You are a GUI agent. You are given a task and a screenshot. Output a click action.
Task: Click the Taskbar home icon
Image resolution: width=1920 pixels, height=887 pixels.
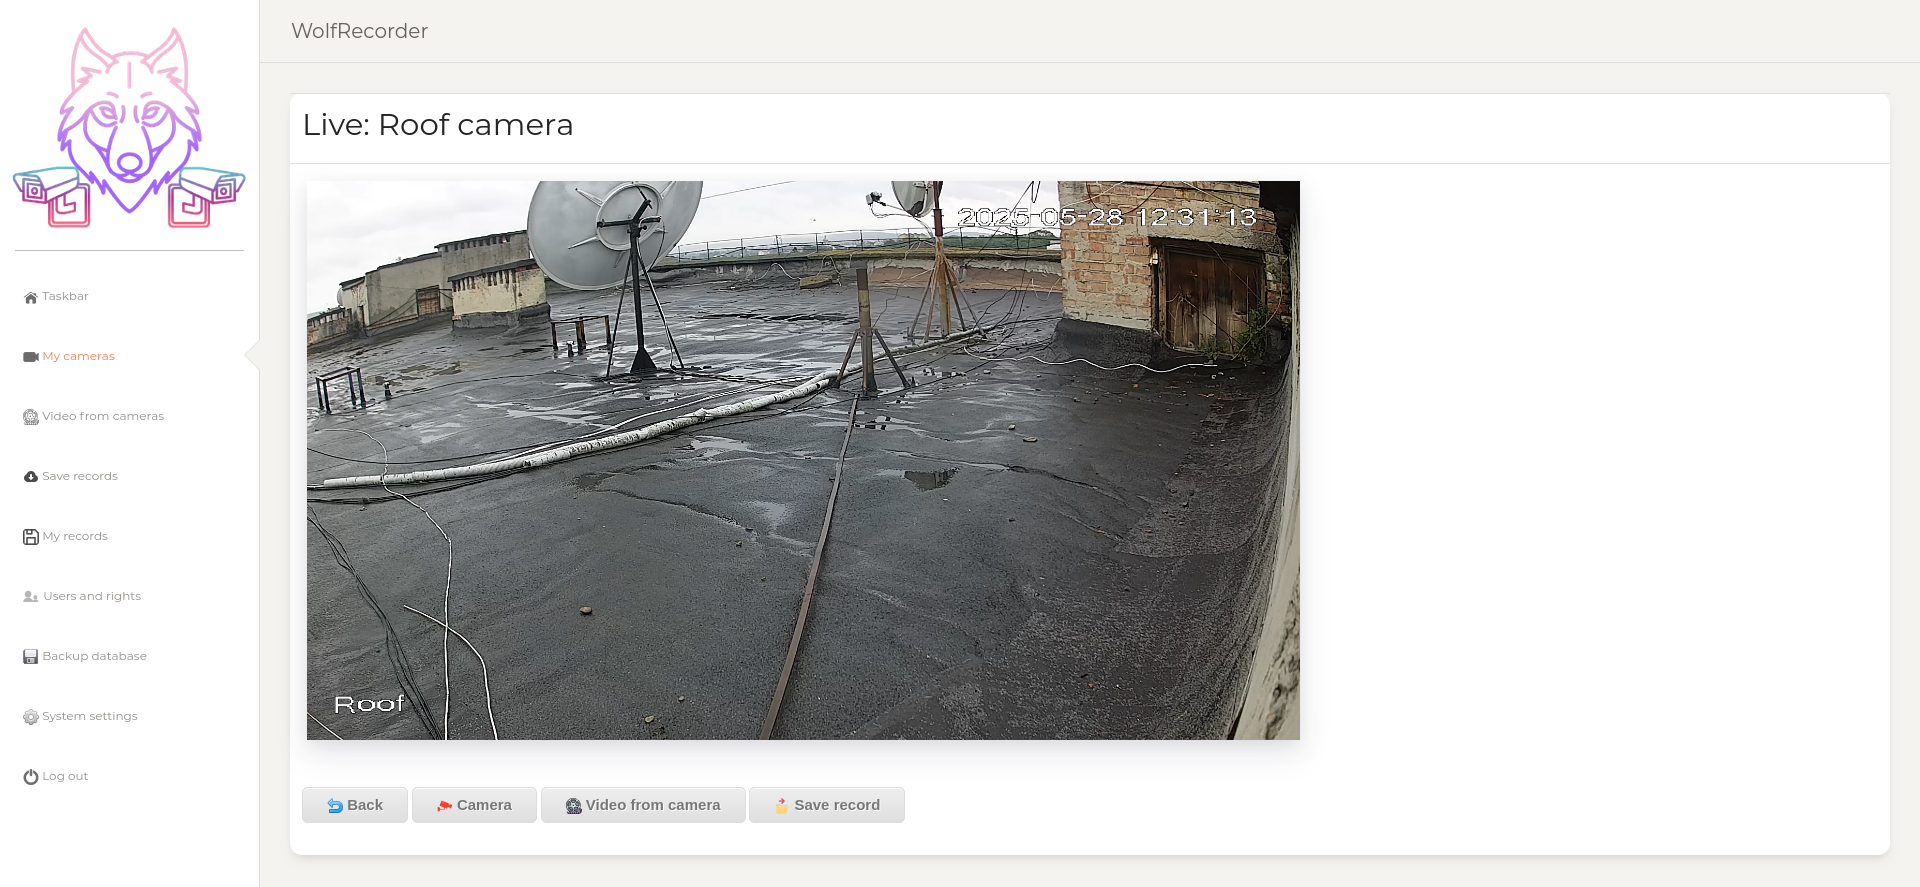[x=31, y=297]
